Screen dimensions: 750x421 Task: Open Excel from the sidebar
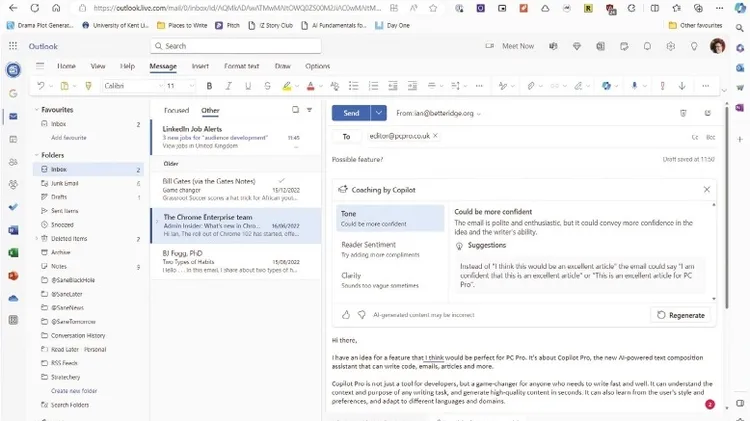13,253
